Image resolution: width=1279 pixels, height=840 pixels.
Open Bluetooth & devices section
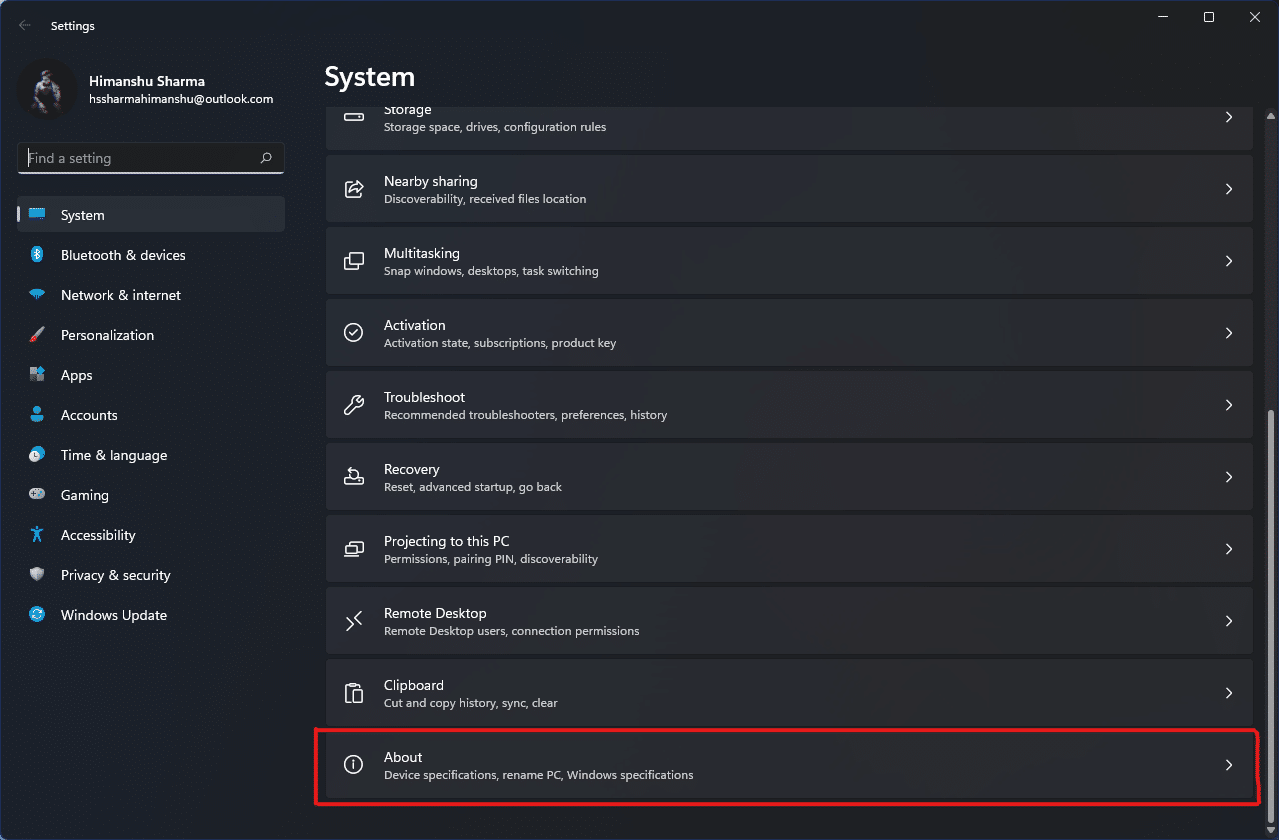(151, 255)
